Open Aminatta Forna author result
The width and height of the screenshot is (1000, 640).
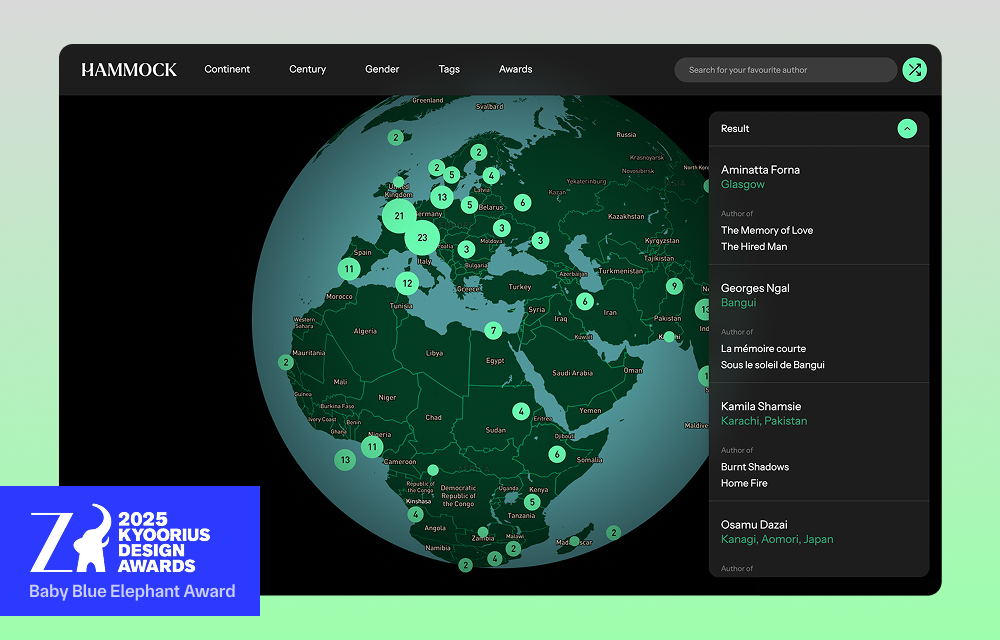(x=760, y=170)
